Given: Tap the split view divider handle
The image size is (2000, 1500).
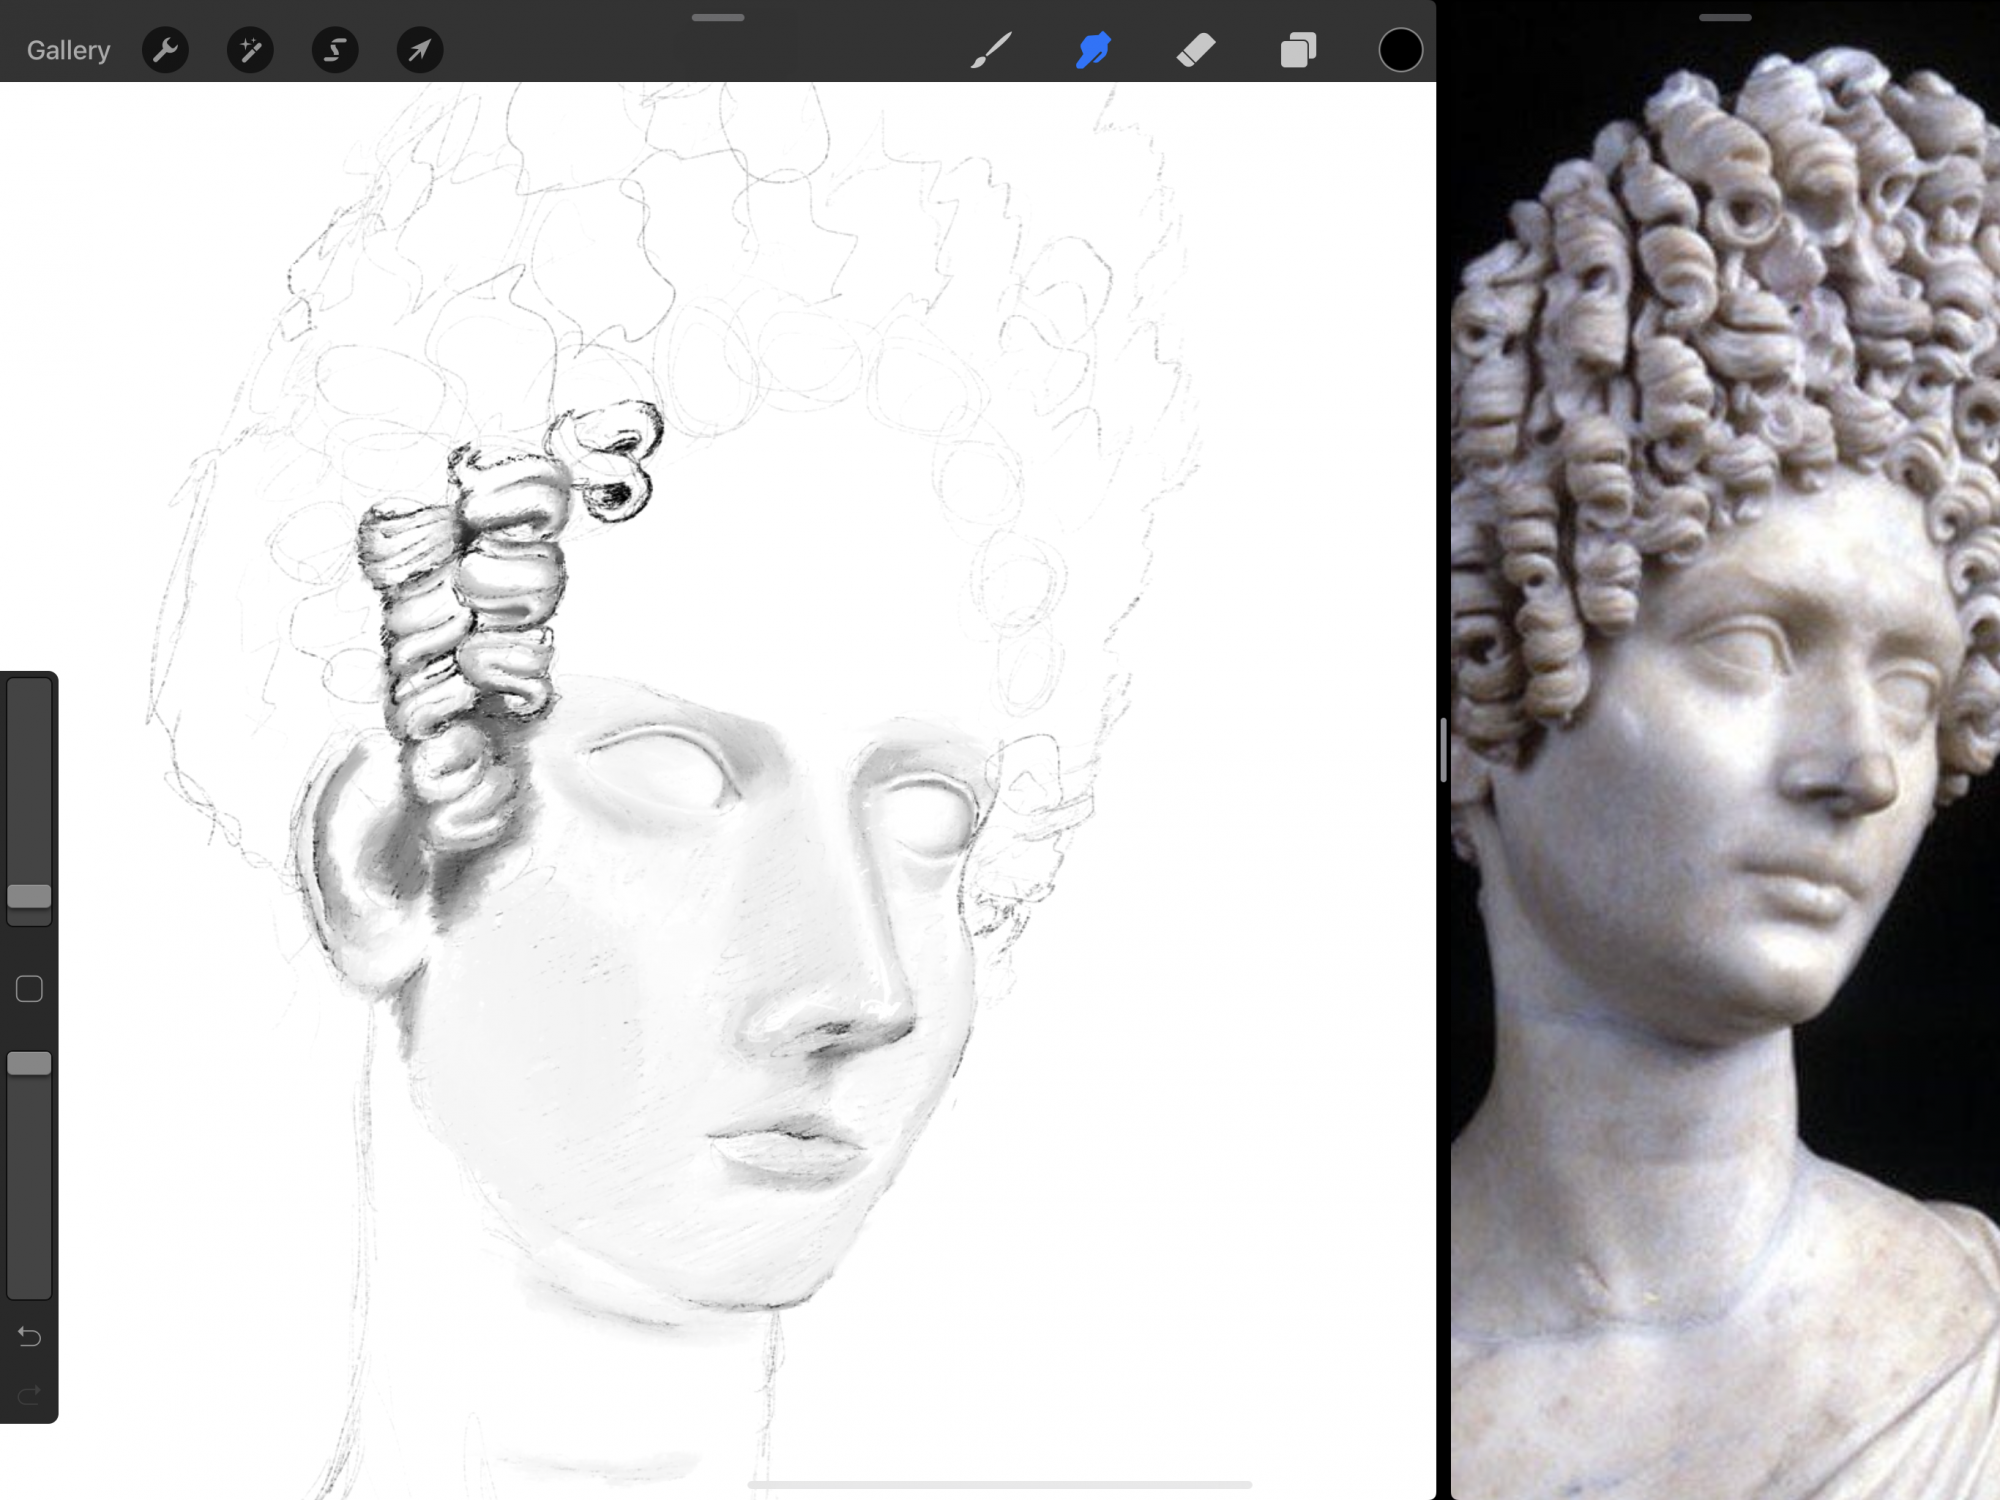Looking at the screenshot, I should click(1444, 750).
